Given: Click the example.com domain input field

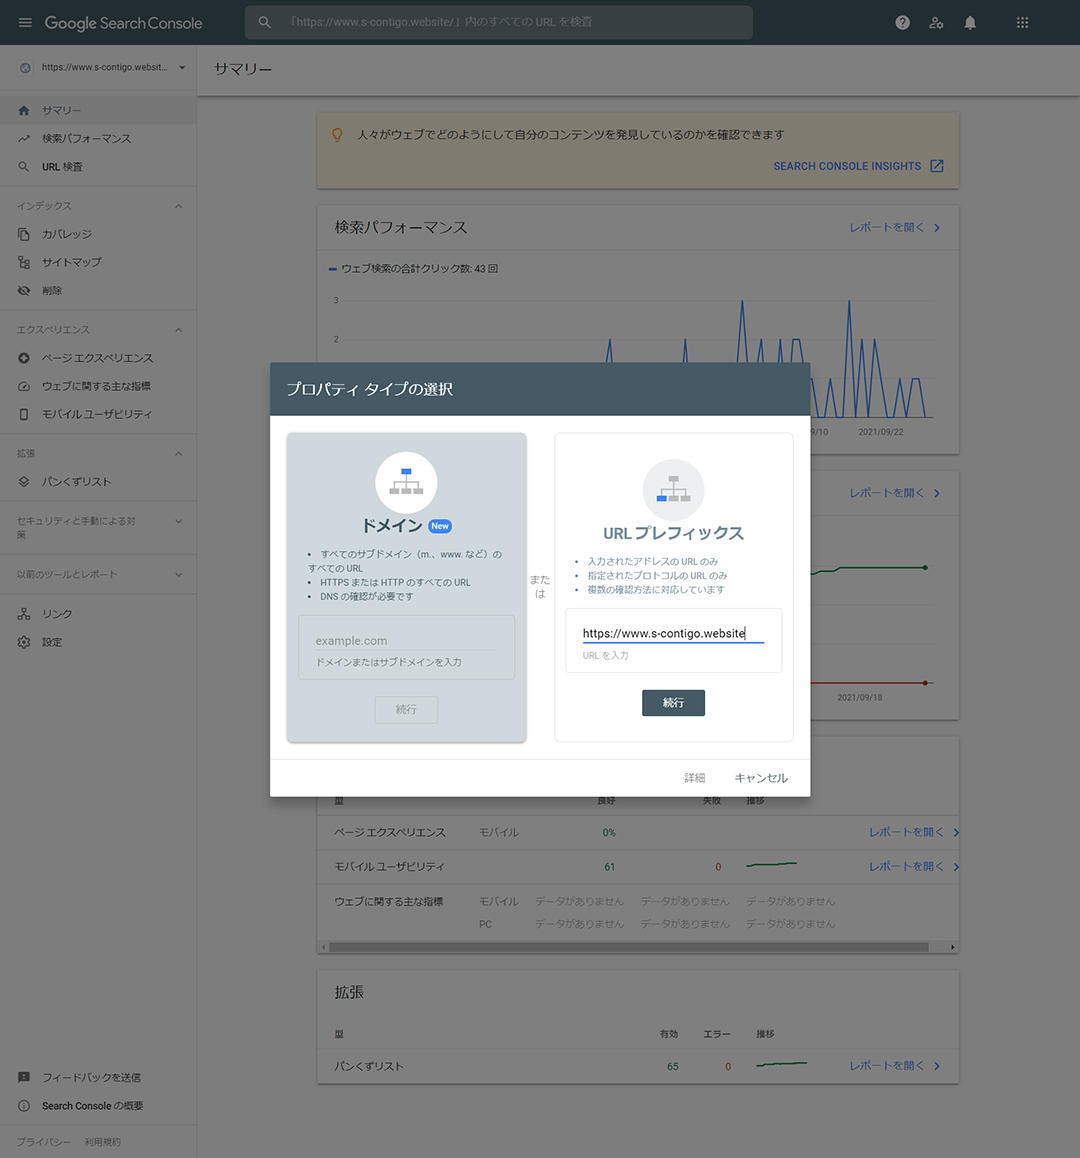Looking at the screenshot, I should point(405,641).
